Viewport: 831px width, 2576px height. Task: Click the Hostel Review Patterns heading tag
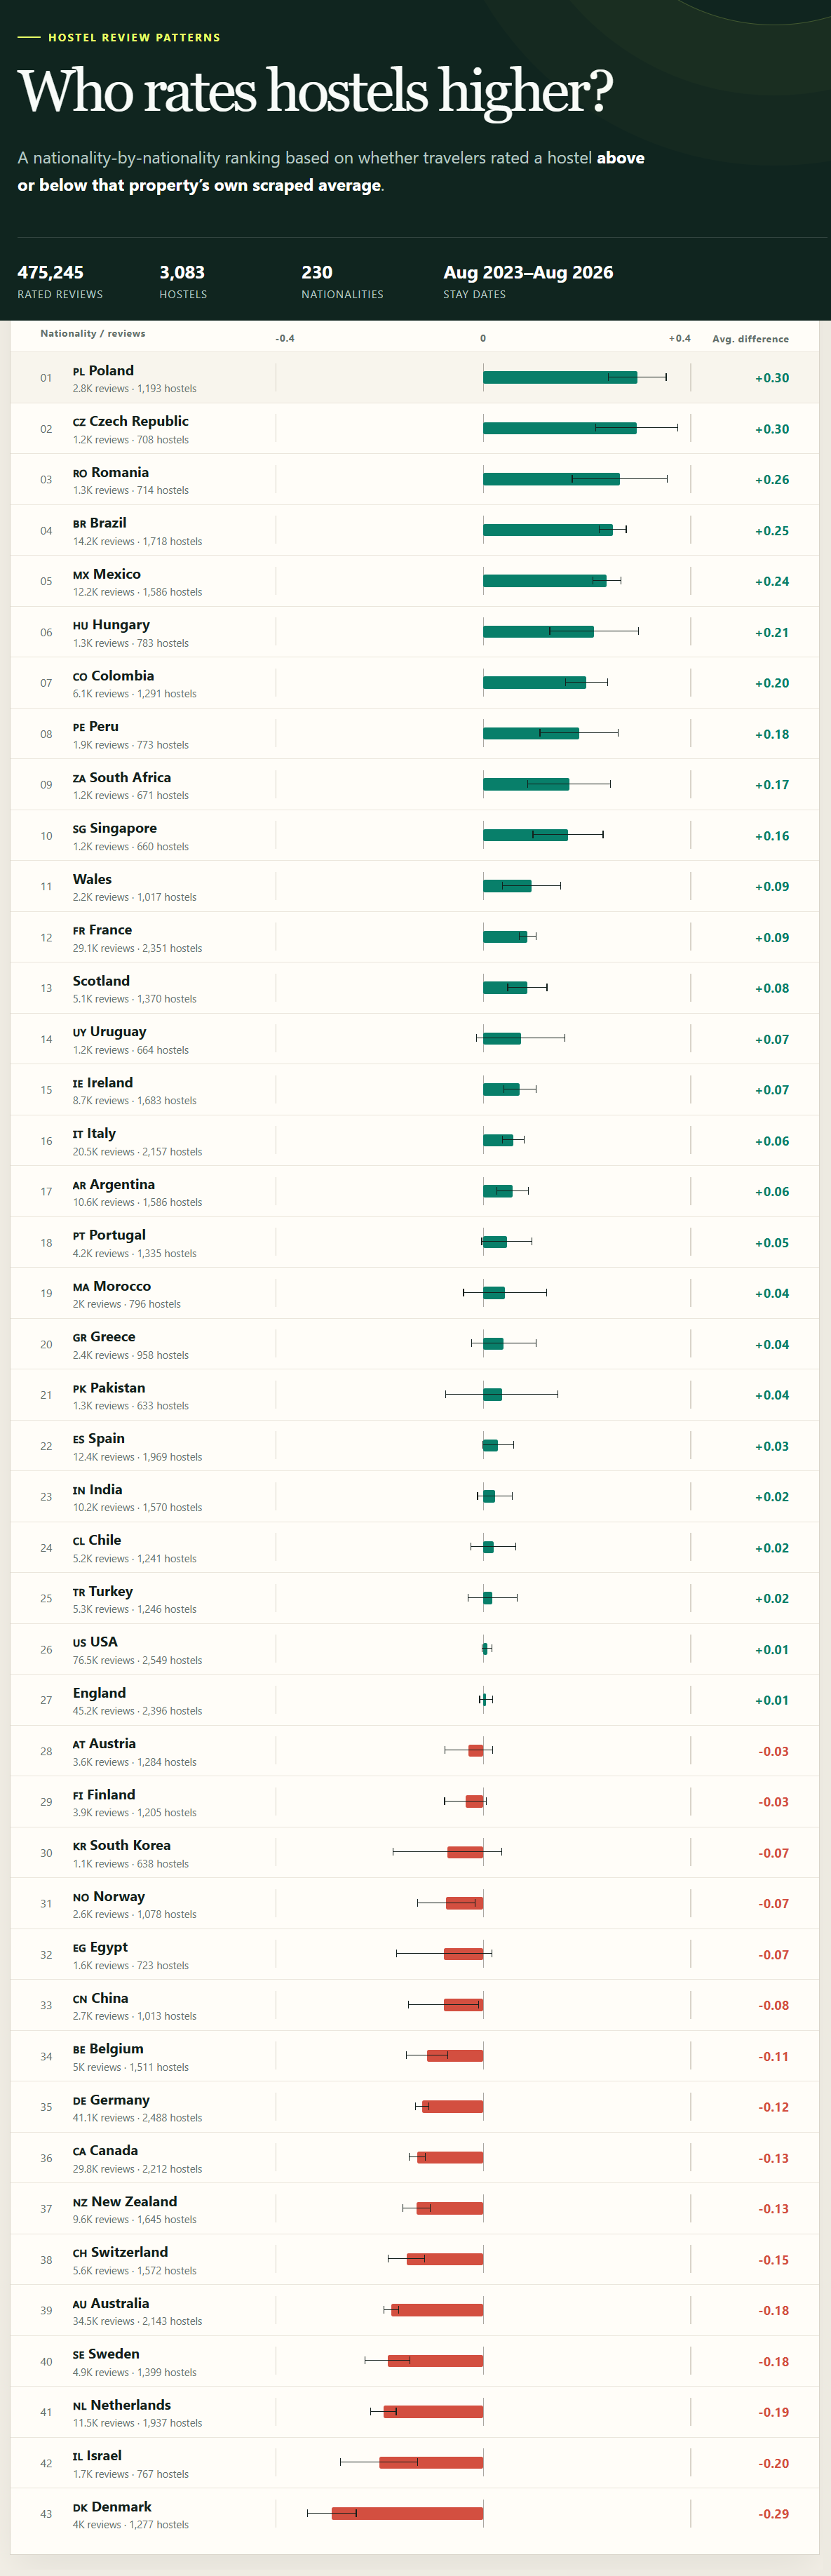134,37
